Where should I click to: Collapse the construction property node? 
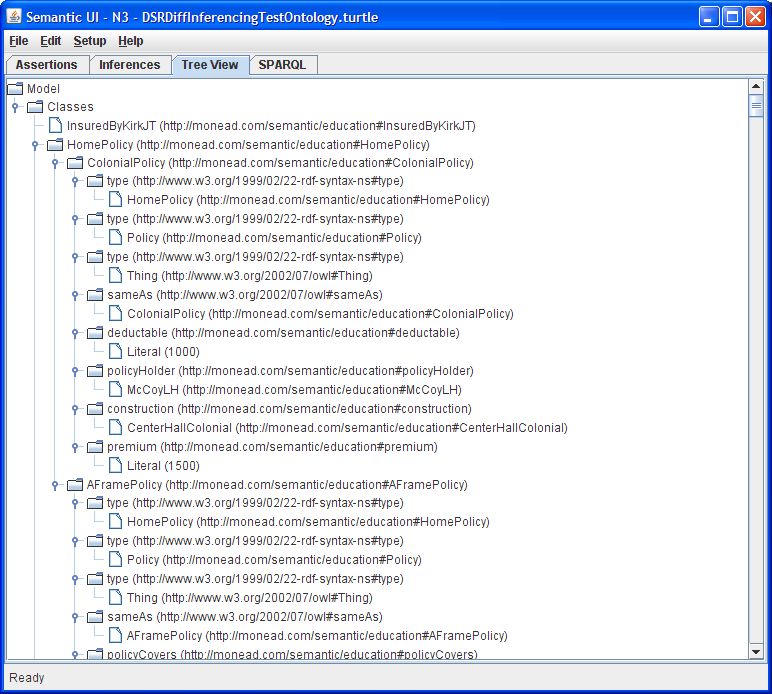[x=75, y=409]
